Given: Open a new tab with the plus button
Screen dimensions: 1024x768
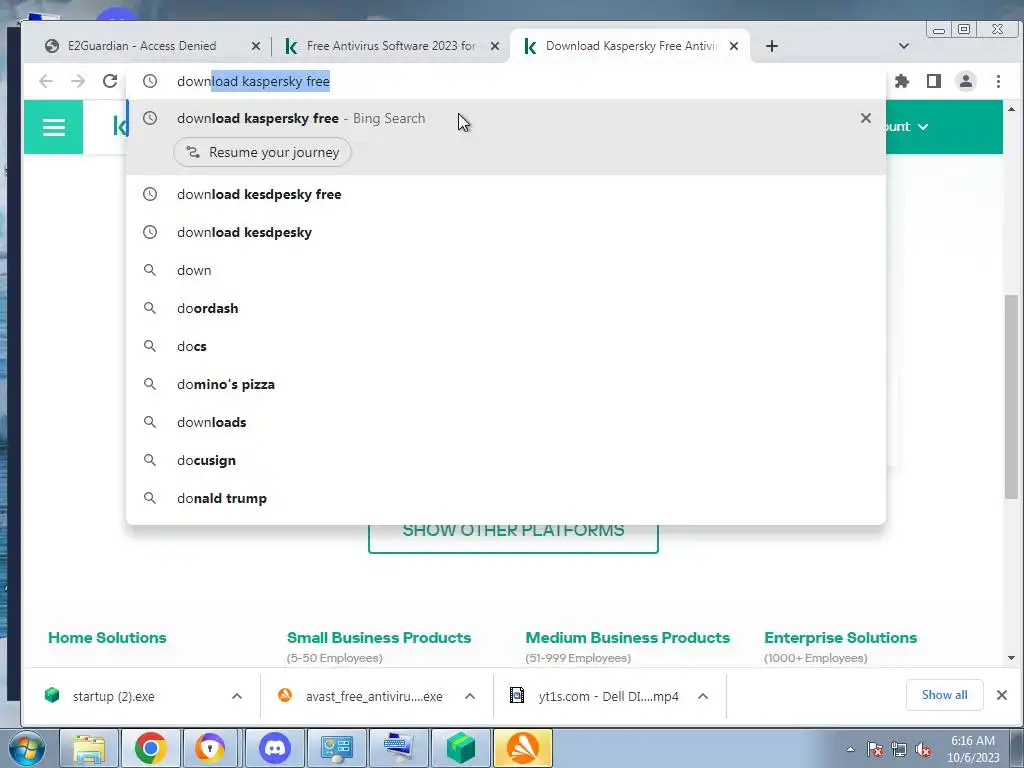Looking at the screenshot, I should click(x=772, y=46).
